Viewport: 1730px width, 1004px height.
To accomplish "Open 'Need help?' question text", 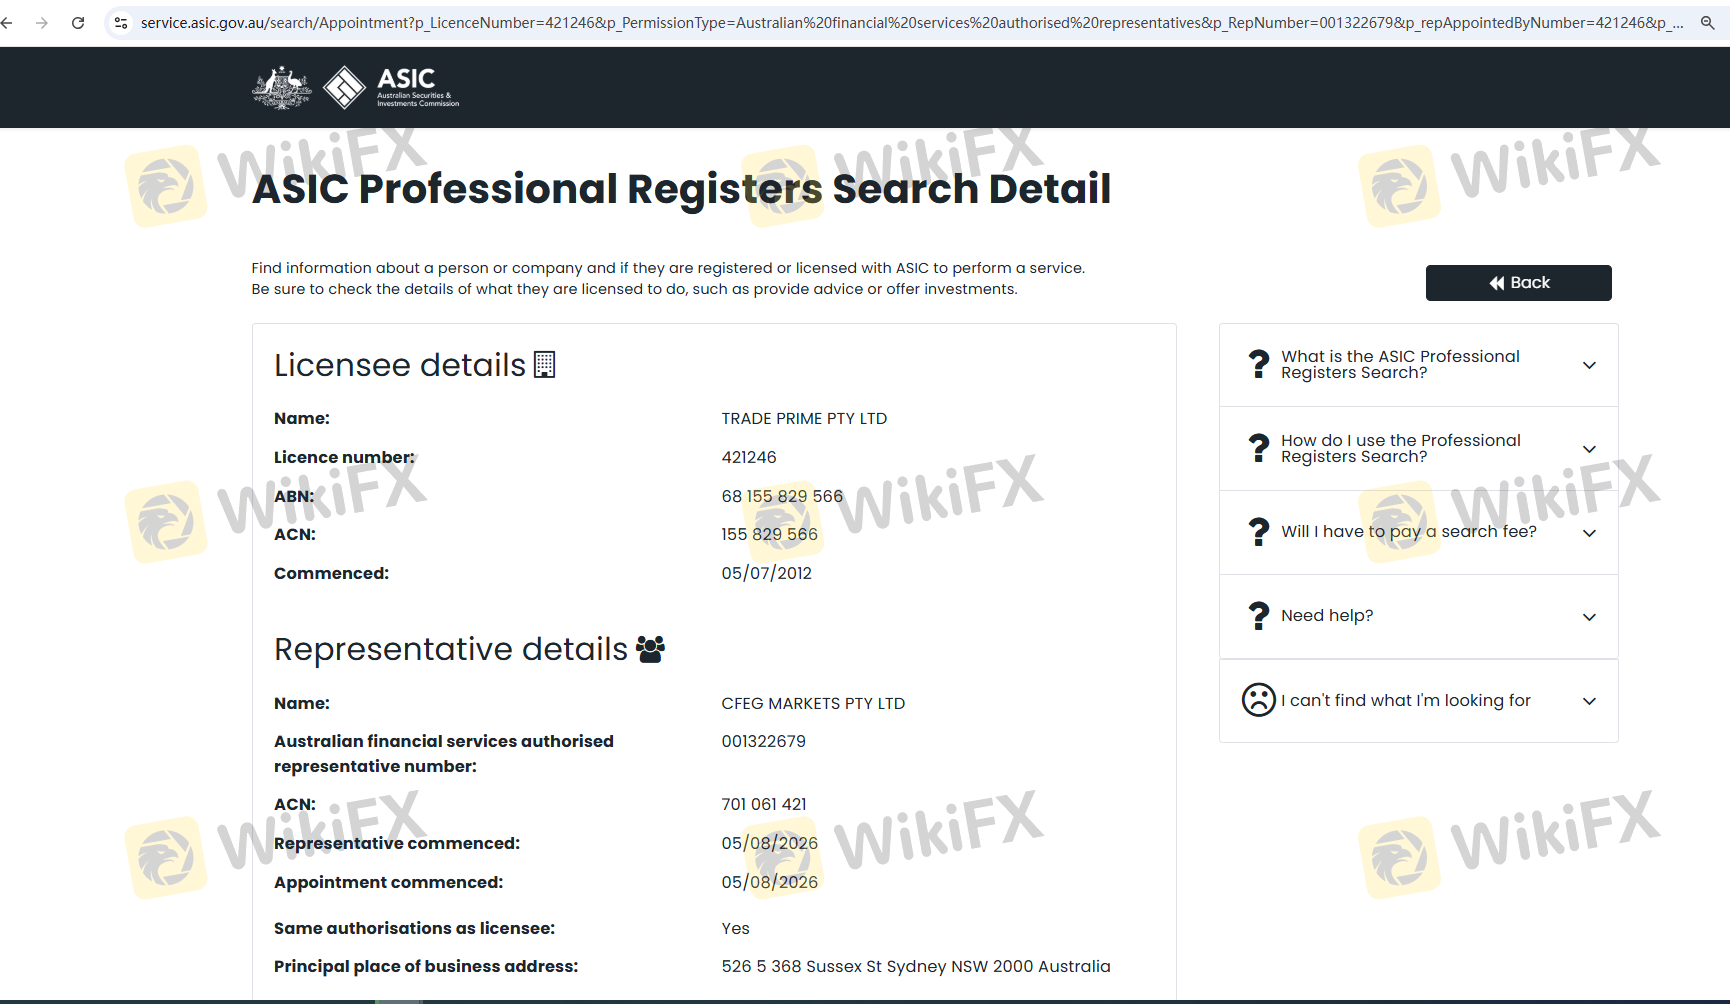I will pyautogui.click(x=1327, y=616).
